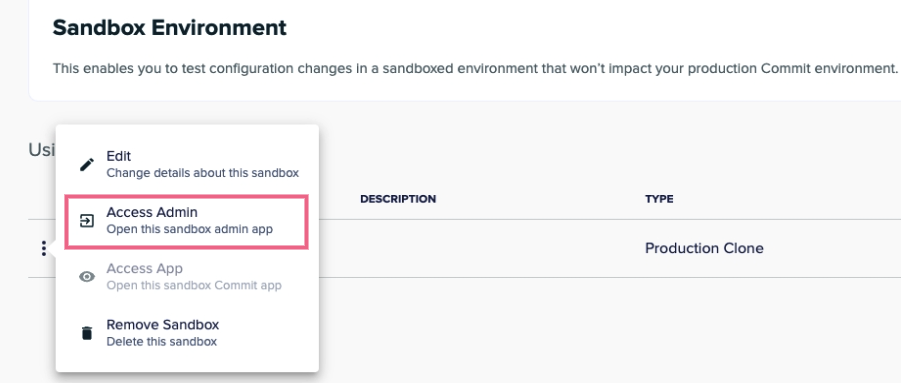Choose the Access App menu option
Image resolution: width=901 pixels, height=383 pixels.
tap(187, 277)
